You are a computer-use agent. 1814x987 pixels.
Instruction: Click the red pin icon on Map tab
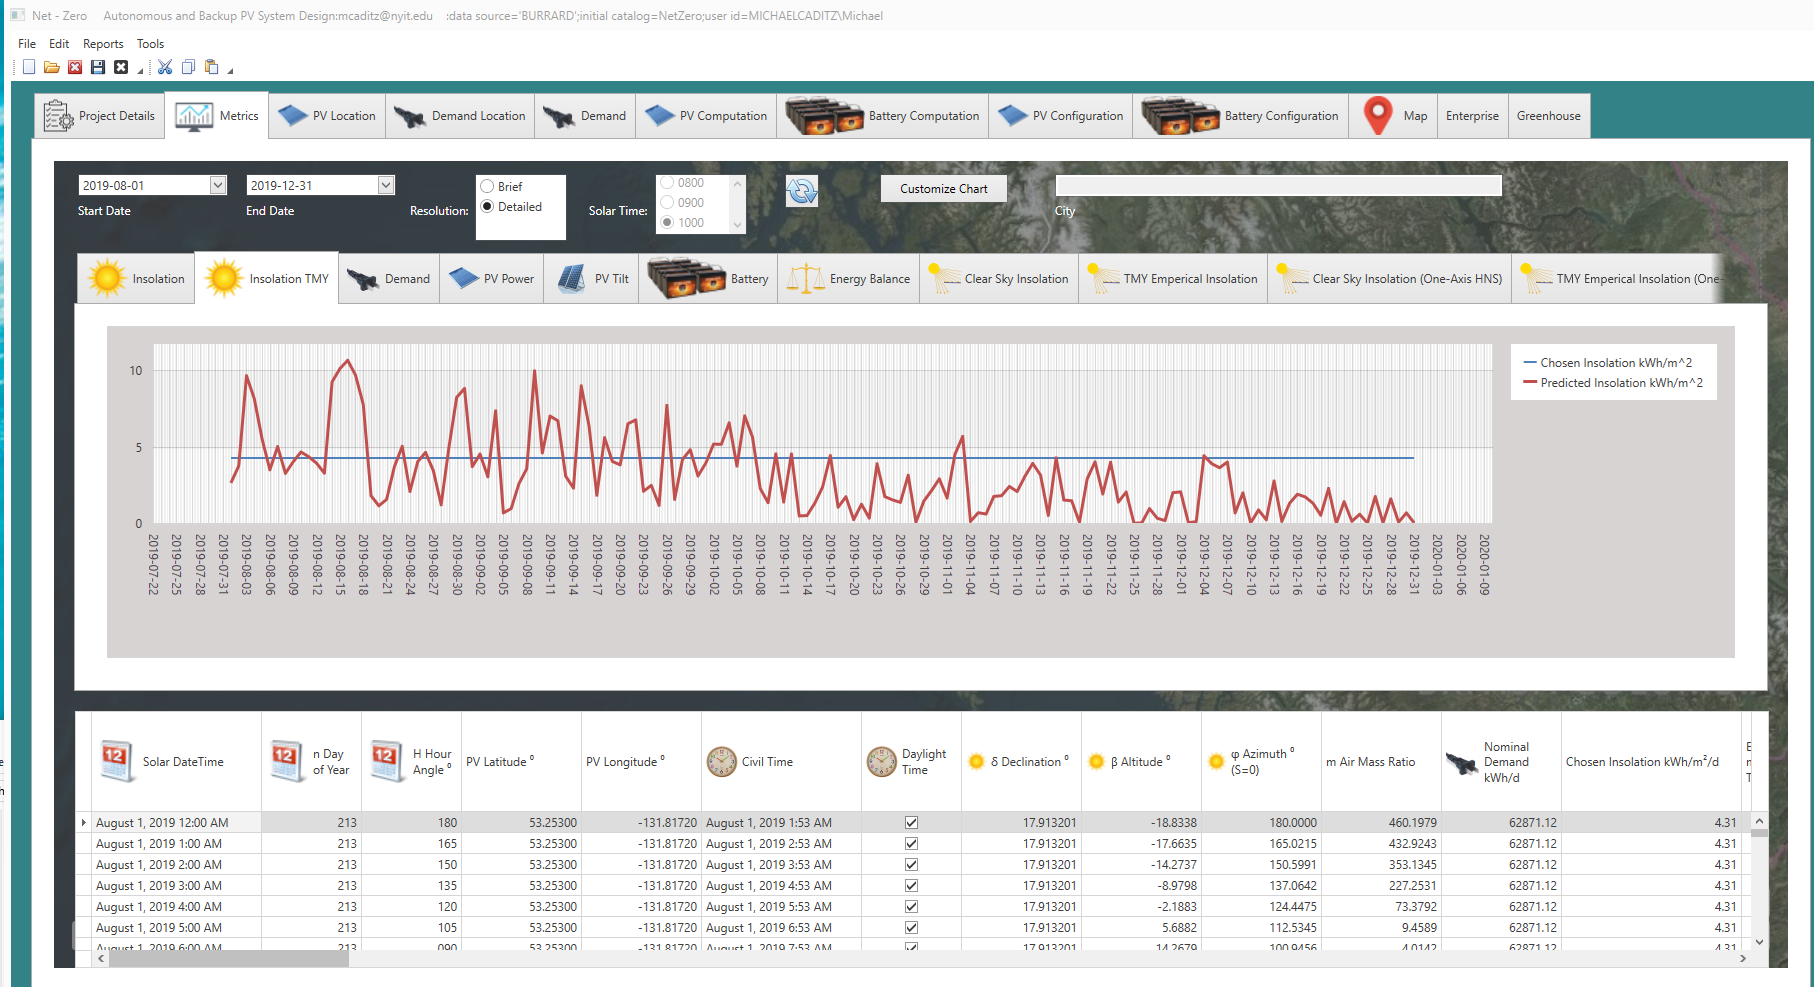click(x=1378, y=116)
